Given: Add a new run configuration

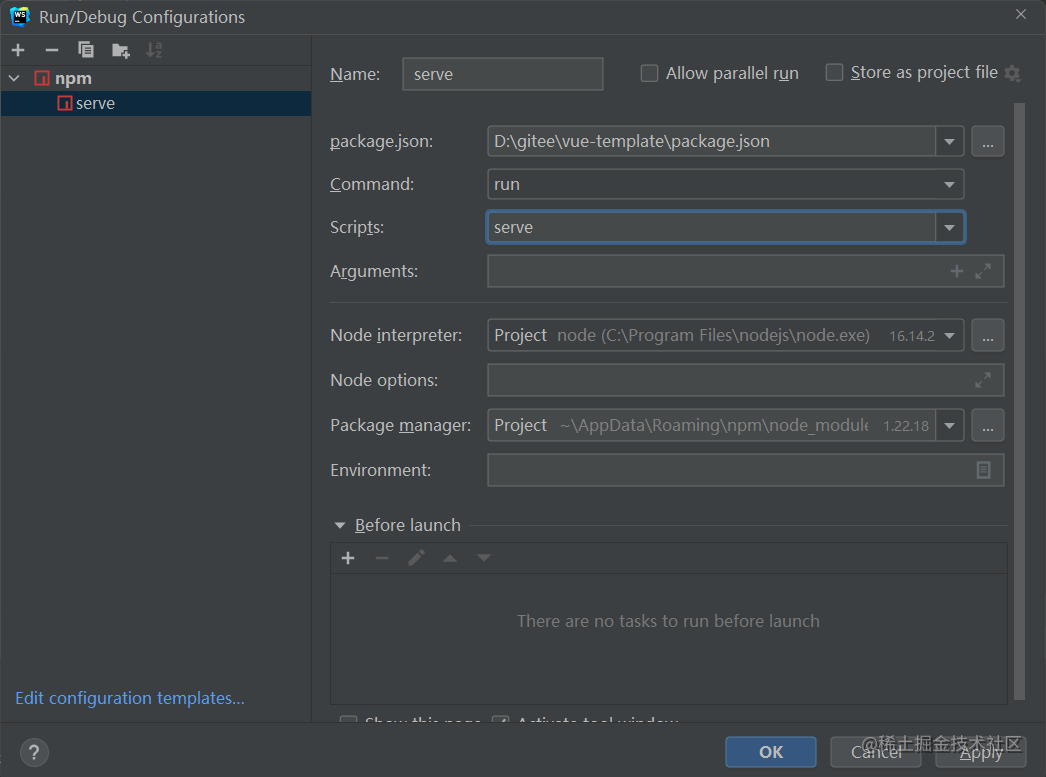Looking at the screenshot, I should pos(18,50).
